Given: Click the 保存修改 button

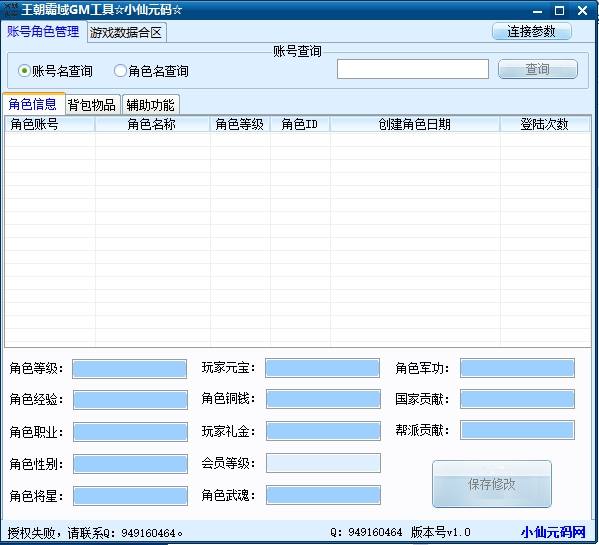Looking at the screenshot, I should click(492, 484).
